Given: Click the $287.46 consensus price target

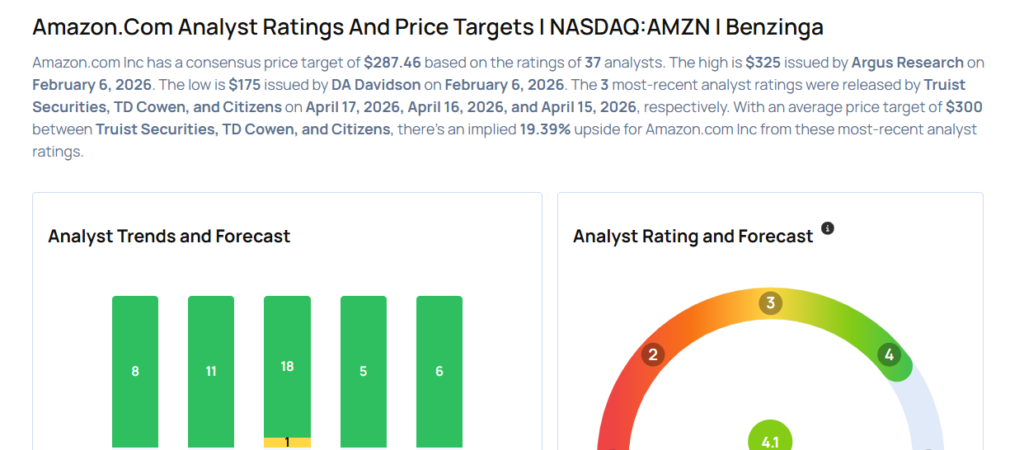Looking at the screenshot, I should [392, 62].
